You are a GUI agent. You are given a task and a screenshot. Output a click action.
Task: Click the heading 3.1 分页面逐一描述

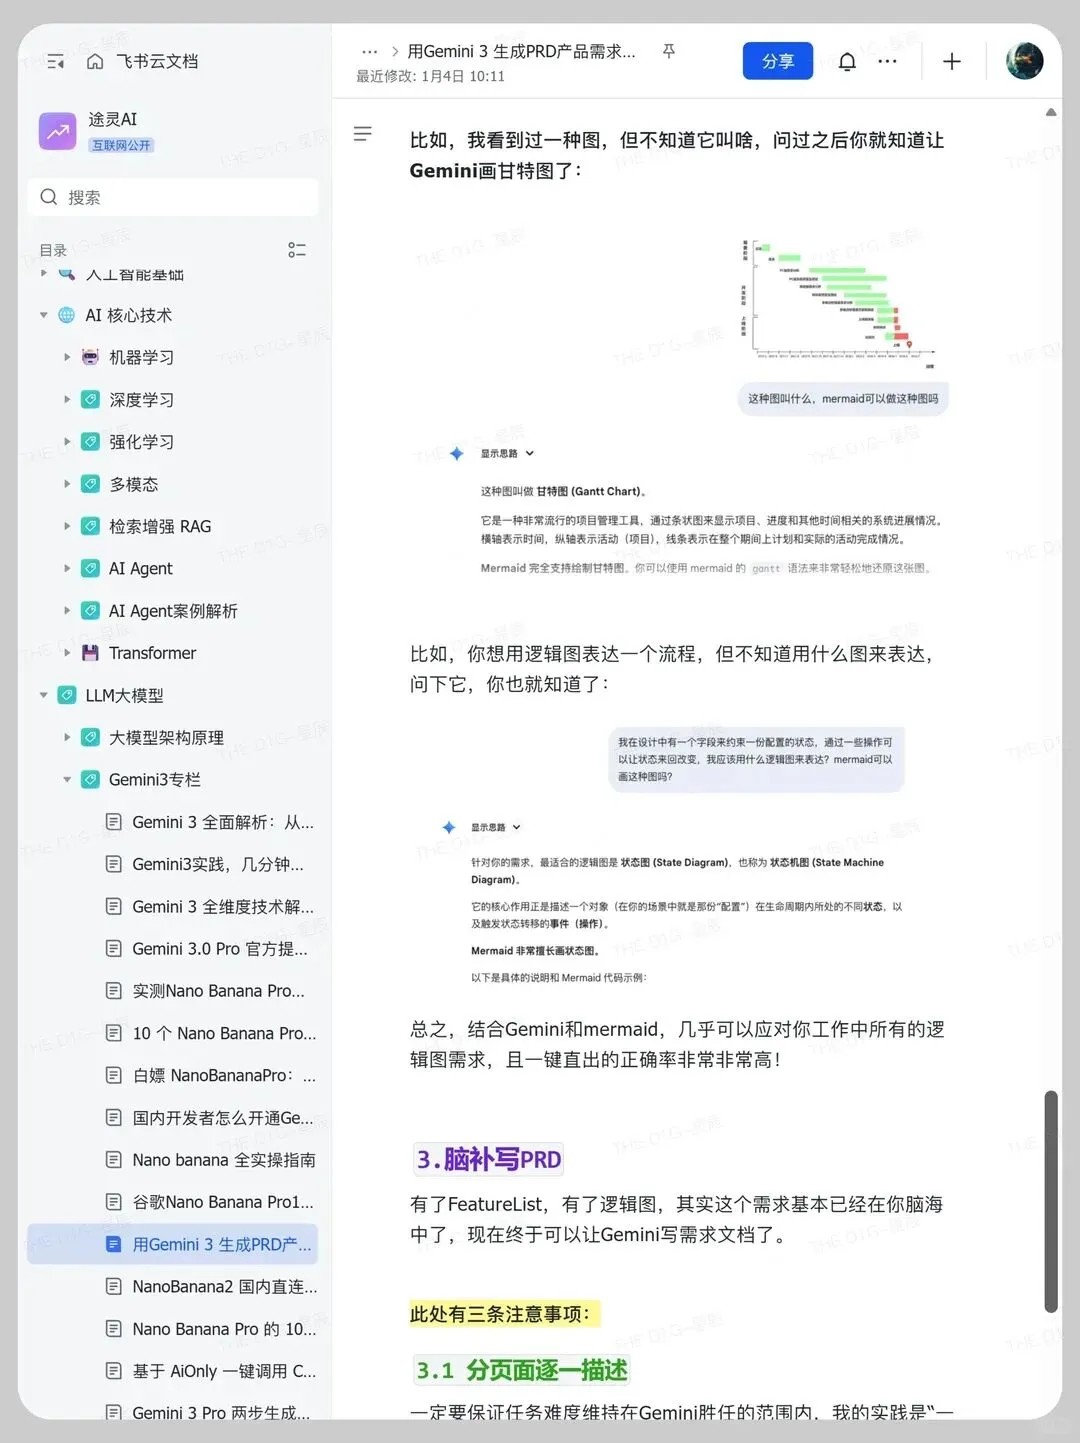coord(522,1369)
